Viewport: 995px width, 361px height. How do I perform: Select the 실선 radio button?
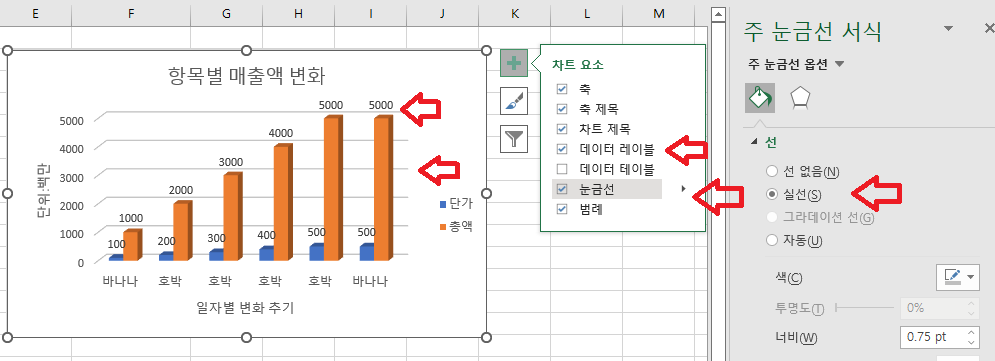(x=772, y=194)
